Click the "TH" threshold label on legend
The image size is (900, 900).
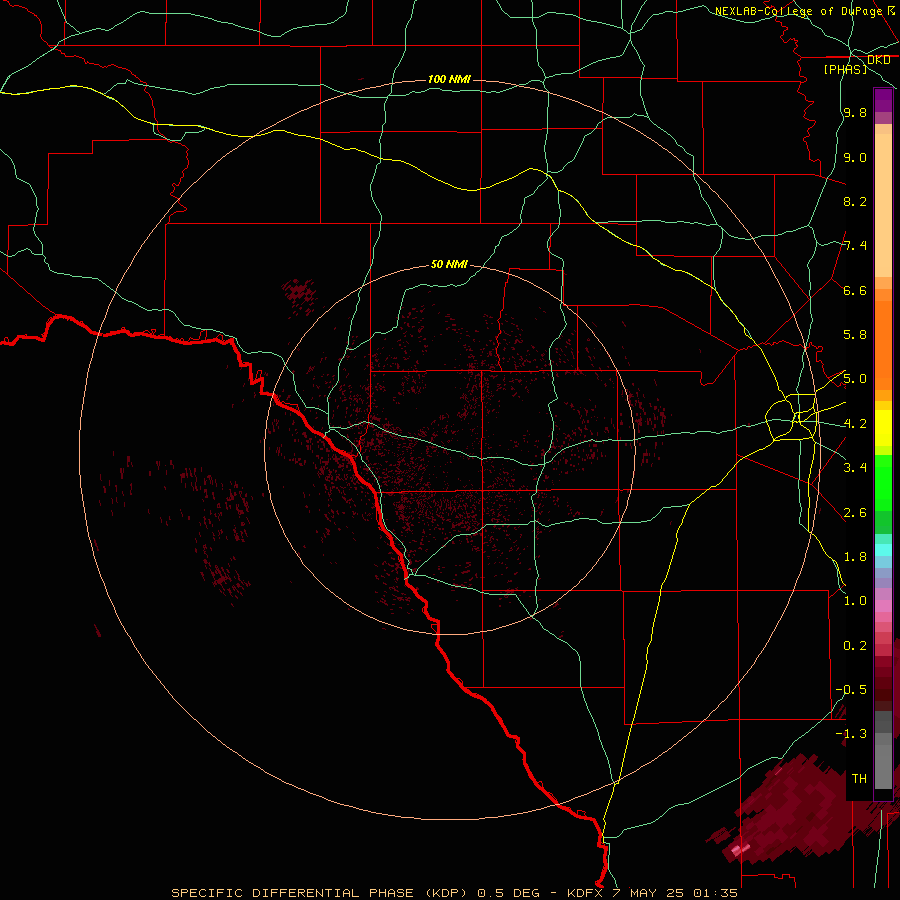[859, 779]
